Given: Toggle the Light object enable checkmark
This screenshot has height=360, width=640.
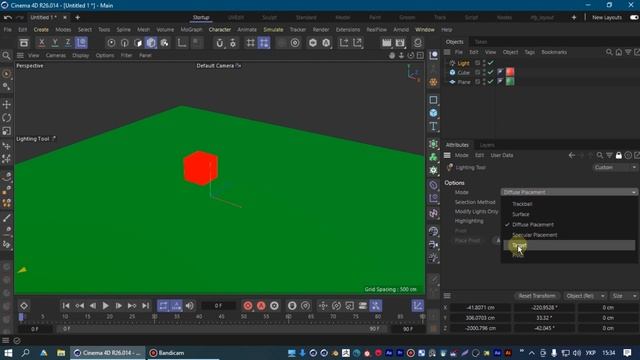Looking at the screenshot, I should click(491, 63).
